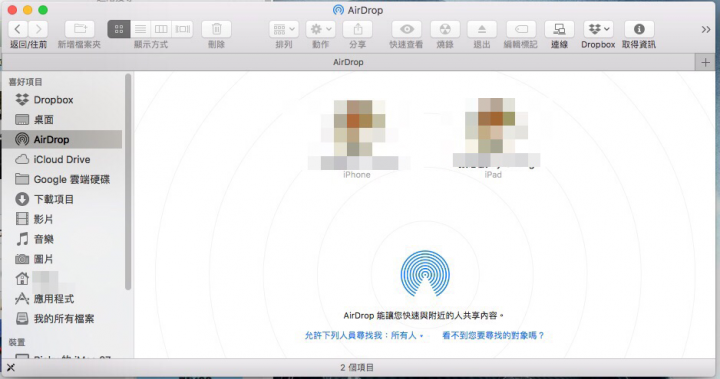Go back with the left arrow button

pyautogui.click(x=18, y=29)
